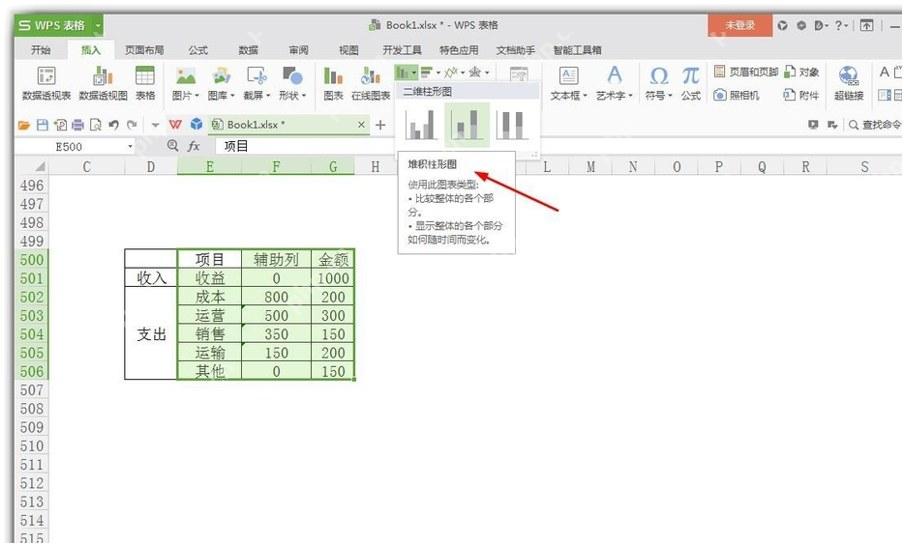Screen dimensions: 904x545
Task: Click the 照相机 camera tool
Action: pos(736,95)
